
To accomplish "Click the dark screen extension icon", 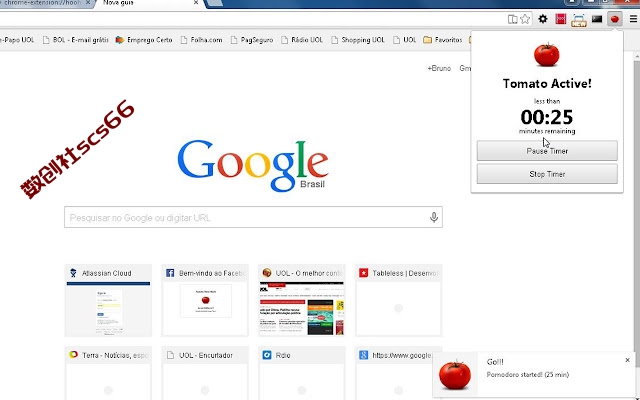I will click(x=597, y=19).
